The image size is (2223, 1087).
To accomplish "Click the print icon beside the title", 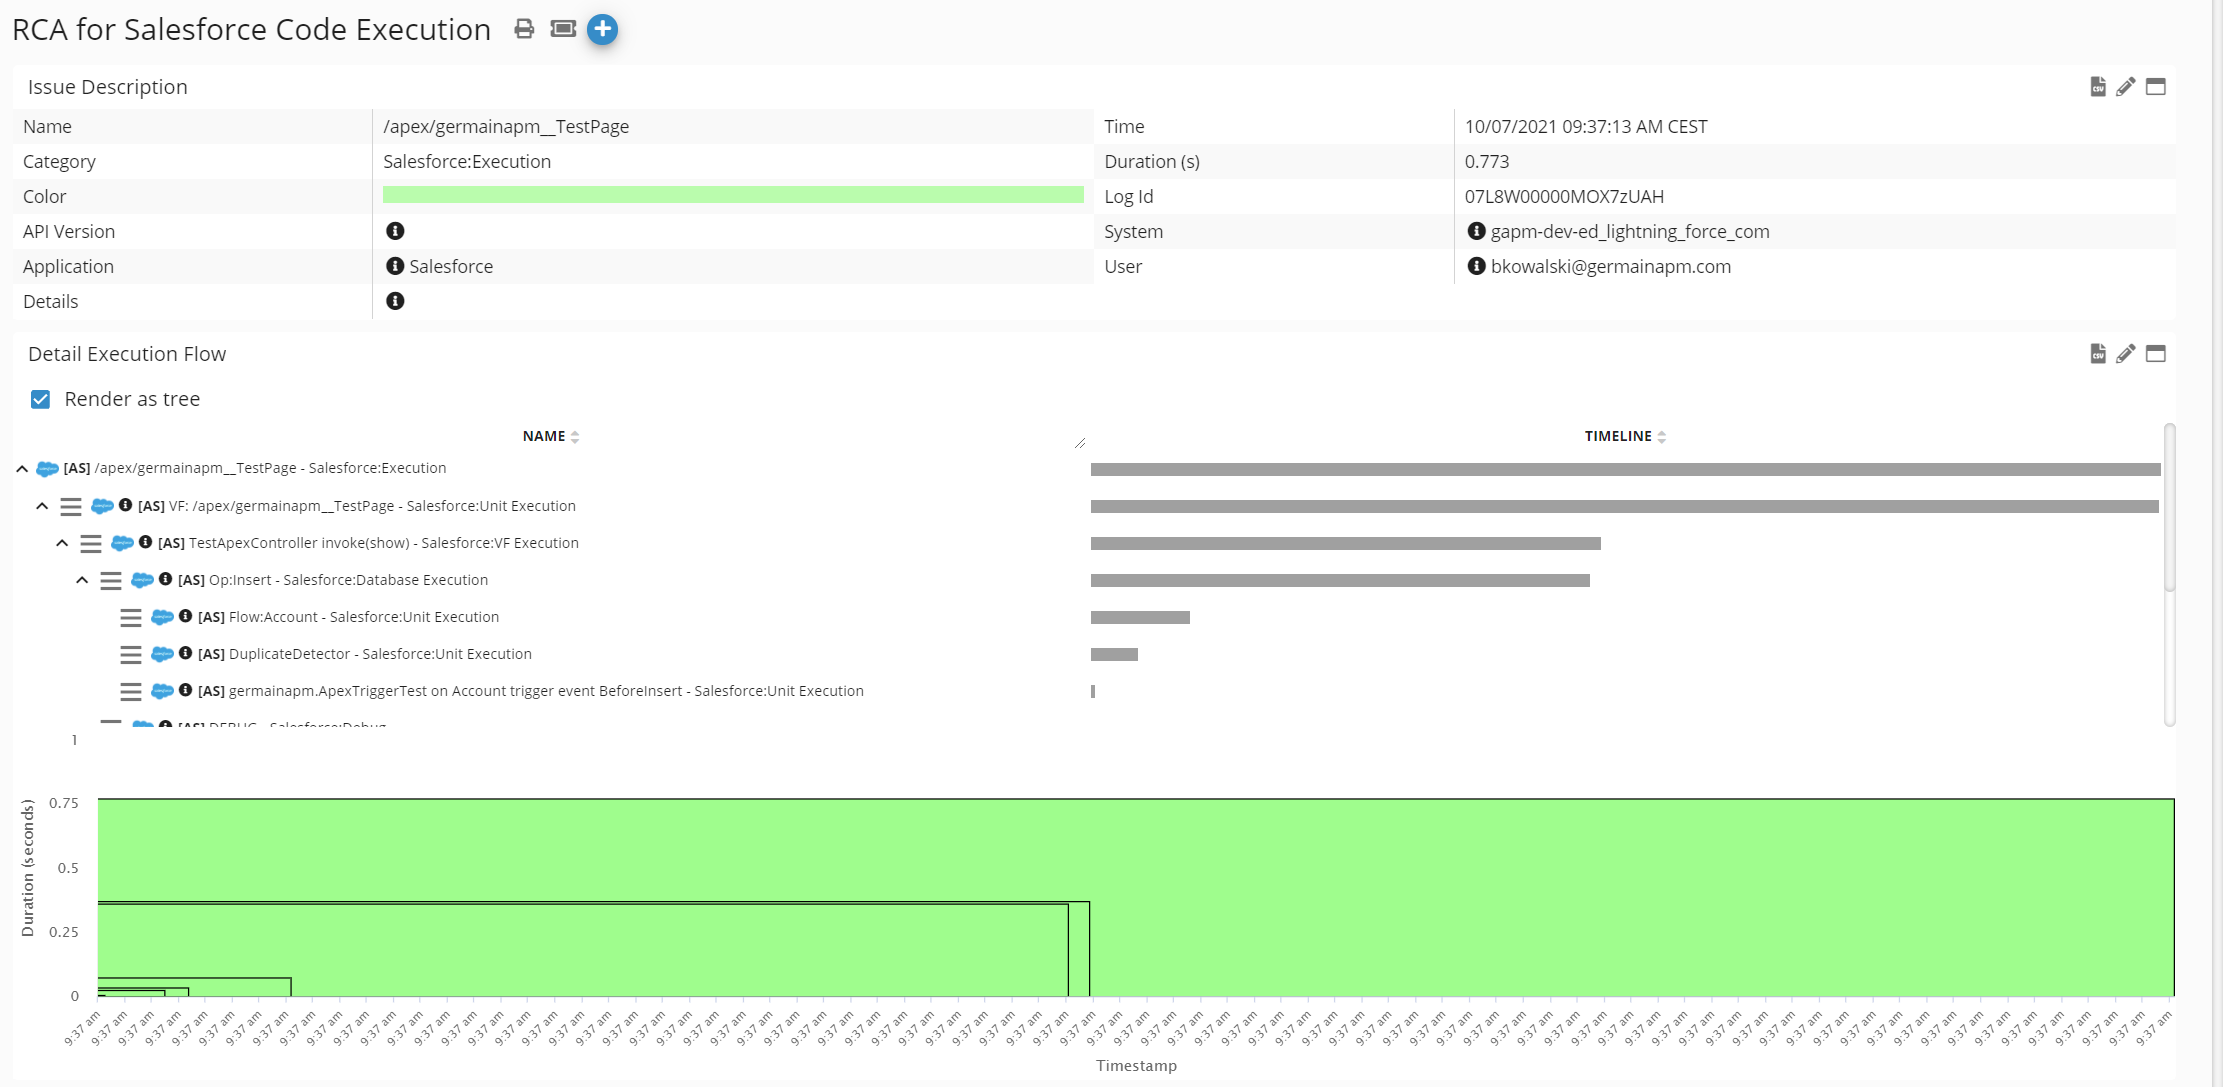I will click(x=524, y=29).
